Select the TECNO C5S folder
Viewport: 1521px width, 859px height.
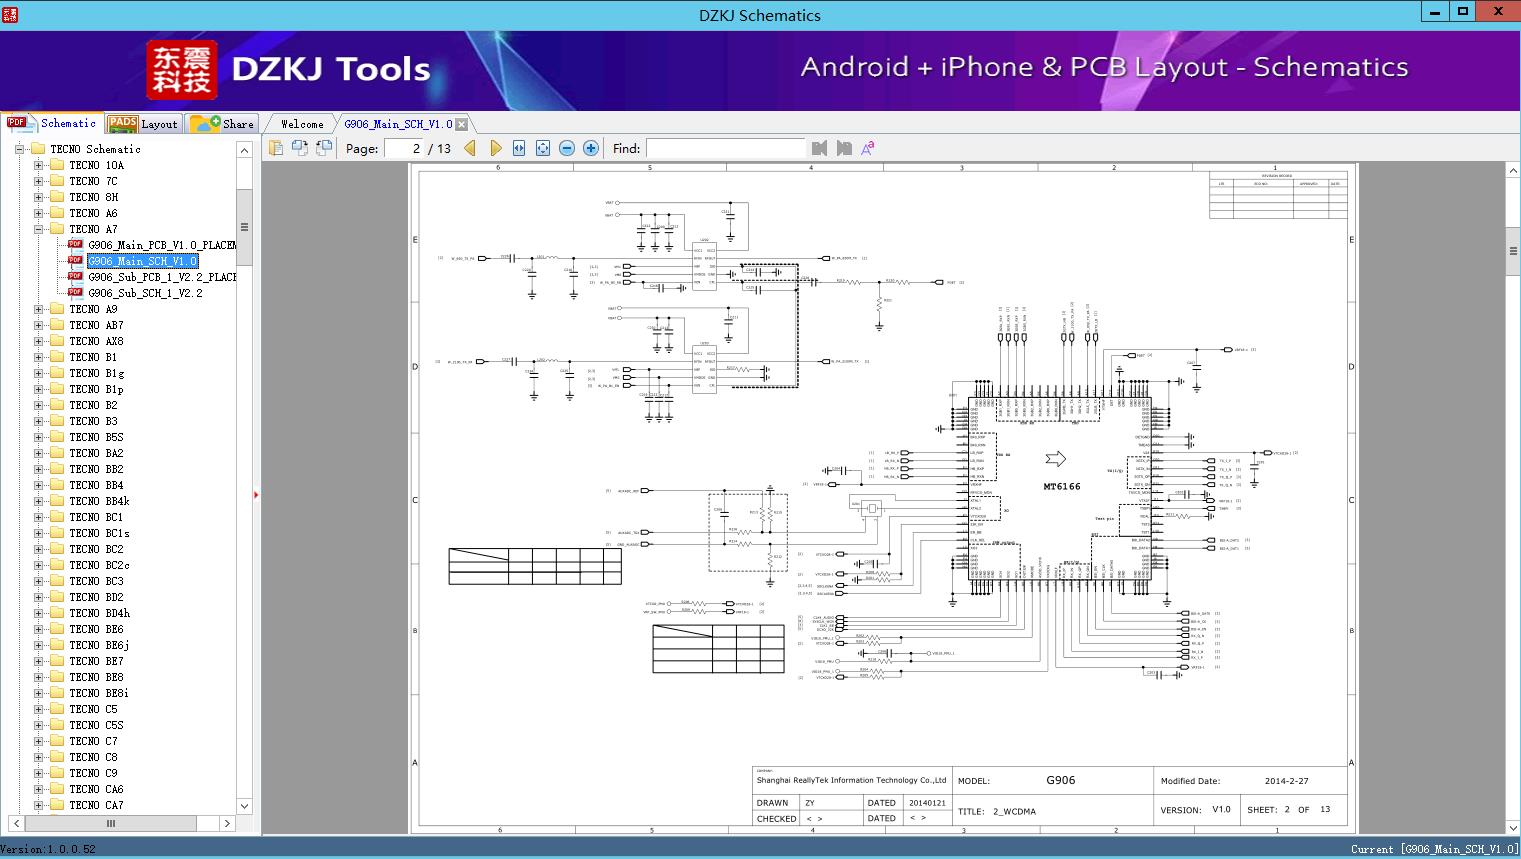coord(96,725)
